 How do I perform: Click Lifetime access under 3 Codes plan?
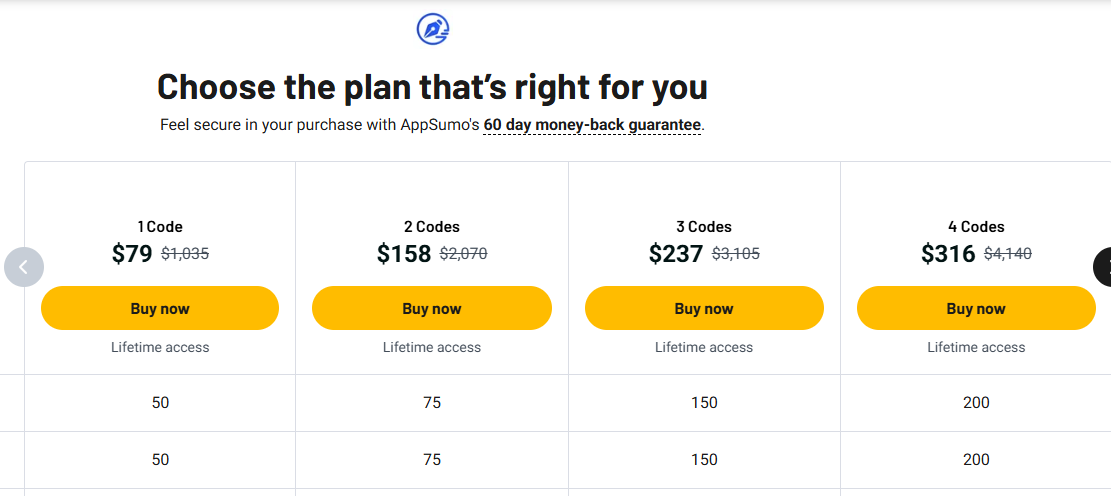[x=704, y=347]
